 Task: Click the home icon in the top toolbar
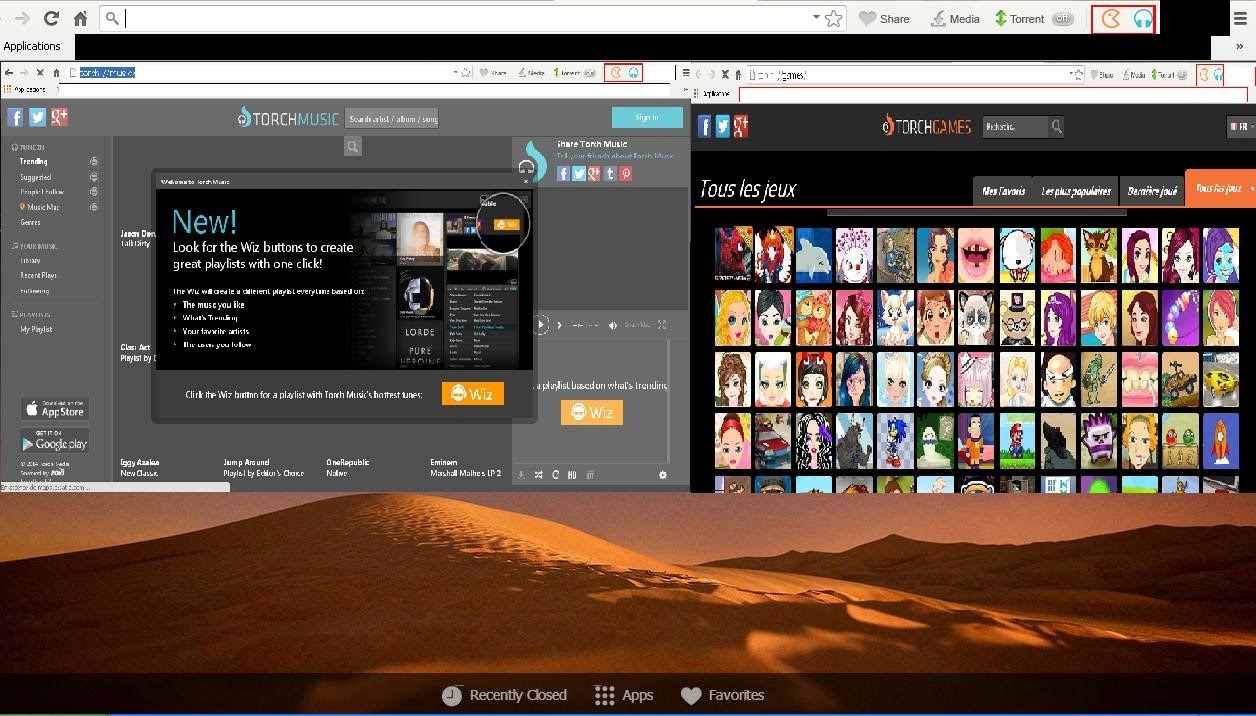(80, 19)
